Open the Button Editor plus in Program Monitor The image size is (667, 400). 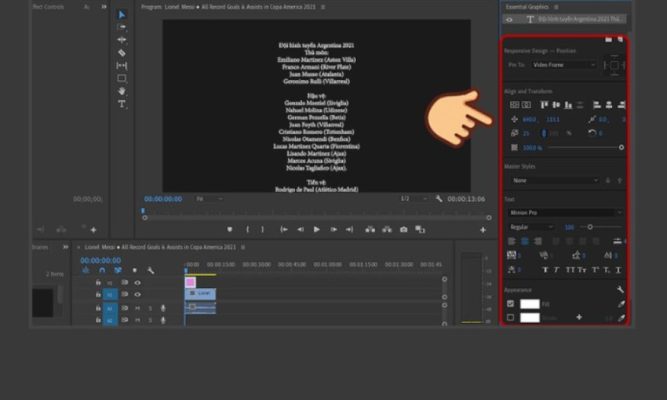(x=483, y=229)
